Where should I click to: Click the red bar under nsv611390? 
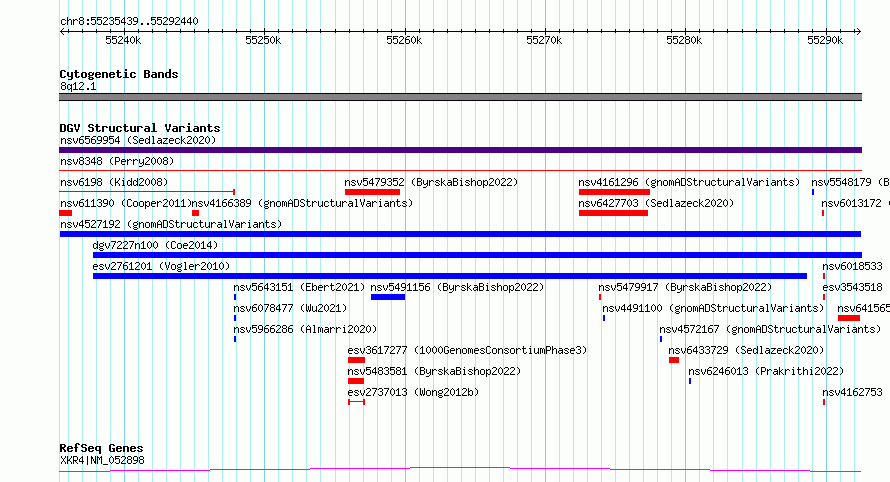click(65, 213)
